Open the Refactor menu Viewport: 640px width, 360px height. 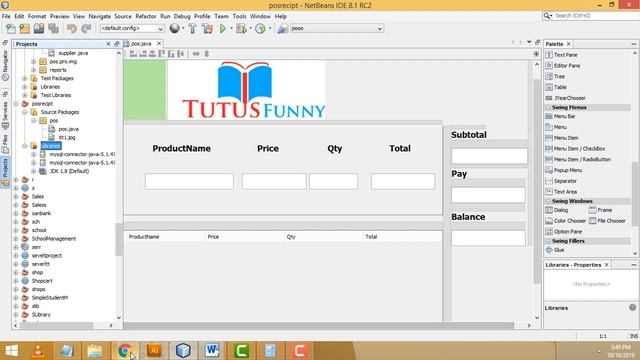[146, 16]
